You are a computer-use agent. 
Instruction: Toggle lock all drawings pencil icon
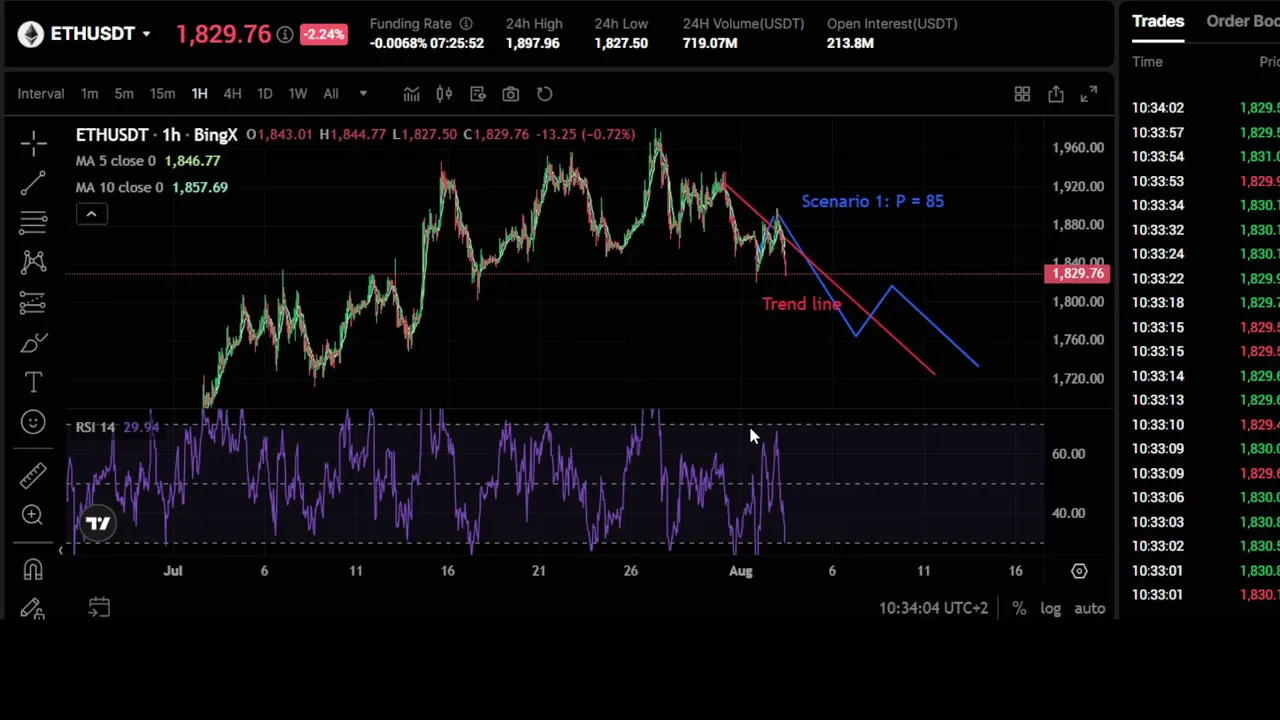pyautogui.click(x=33, y=608)
